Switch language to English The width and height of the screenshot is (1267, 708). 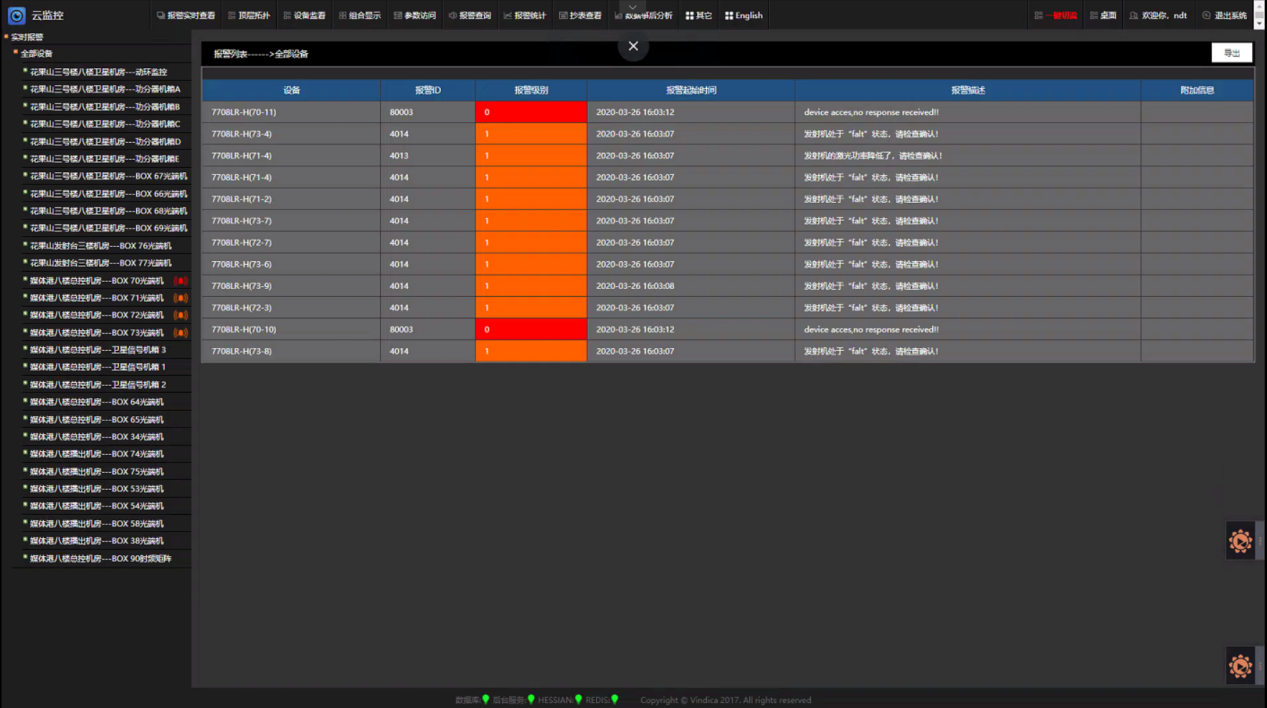pos(743,16)
